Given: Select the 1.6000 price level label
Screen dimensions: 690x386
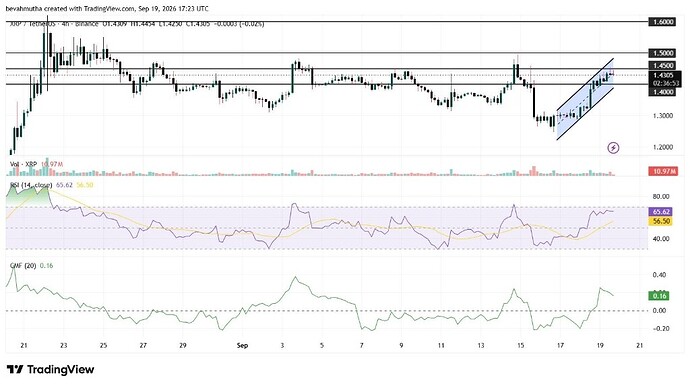Looking at the screenshot, I should (662, 22).
